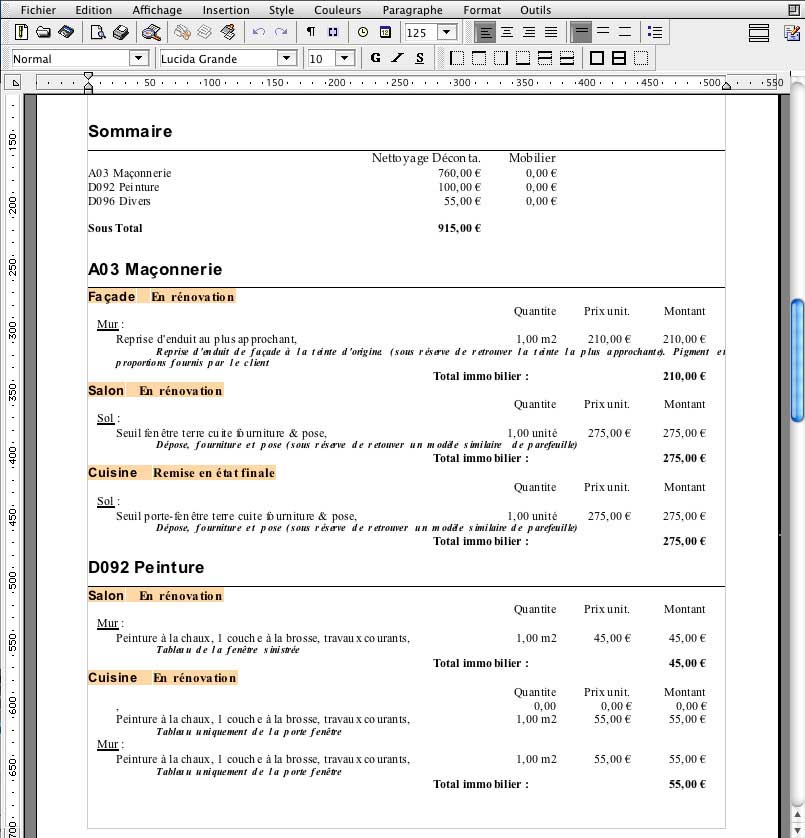Enable justified text alignment
805x838 pixels.
[x=550, y=33]
